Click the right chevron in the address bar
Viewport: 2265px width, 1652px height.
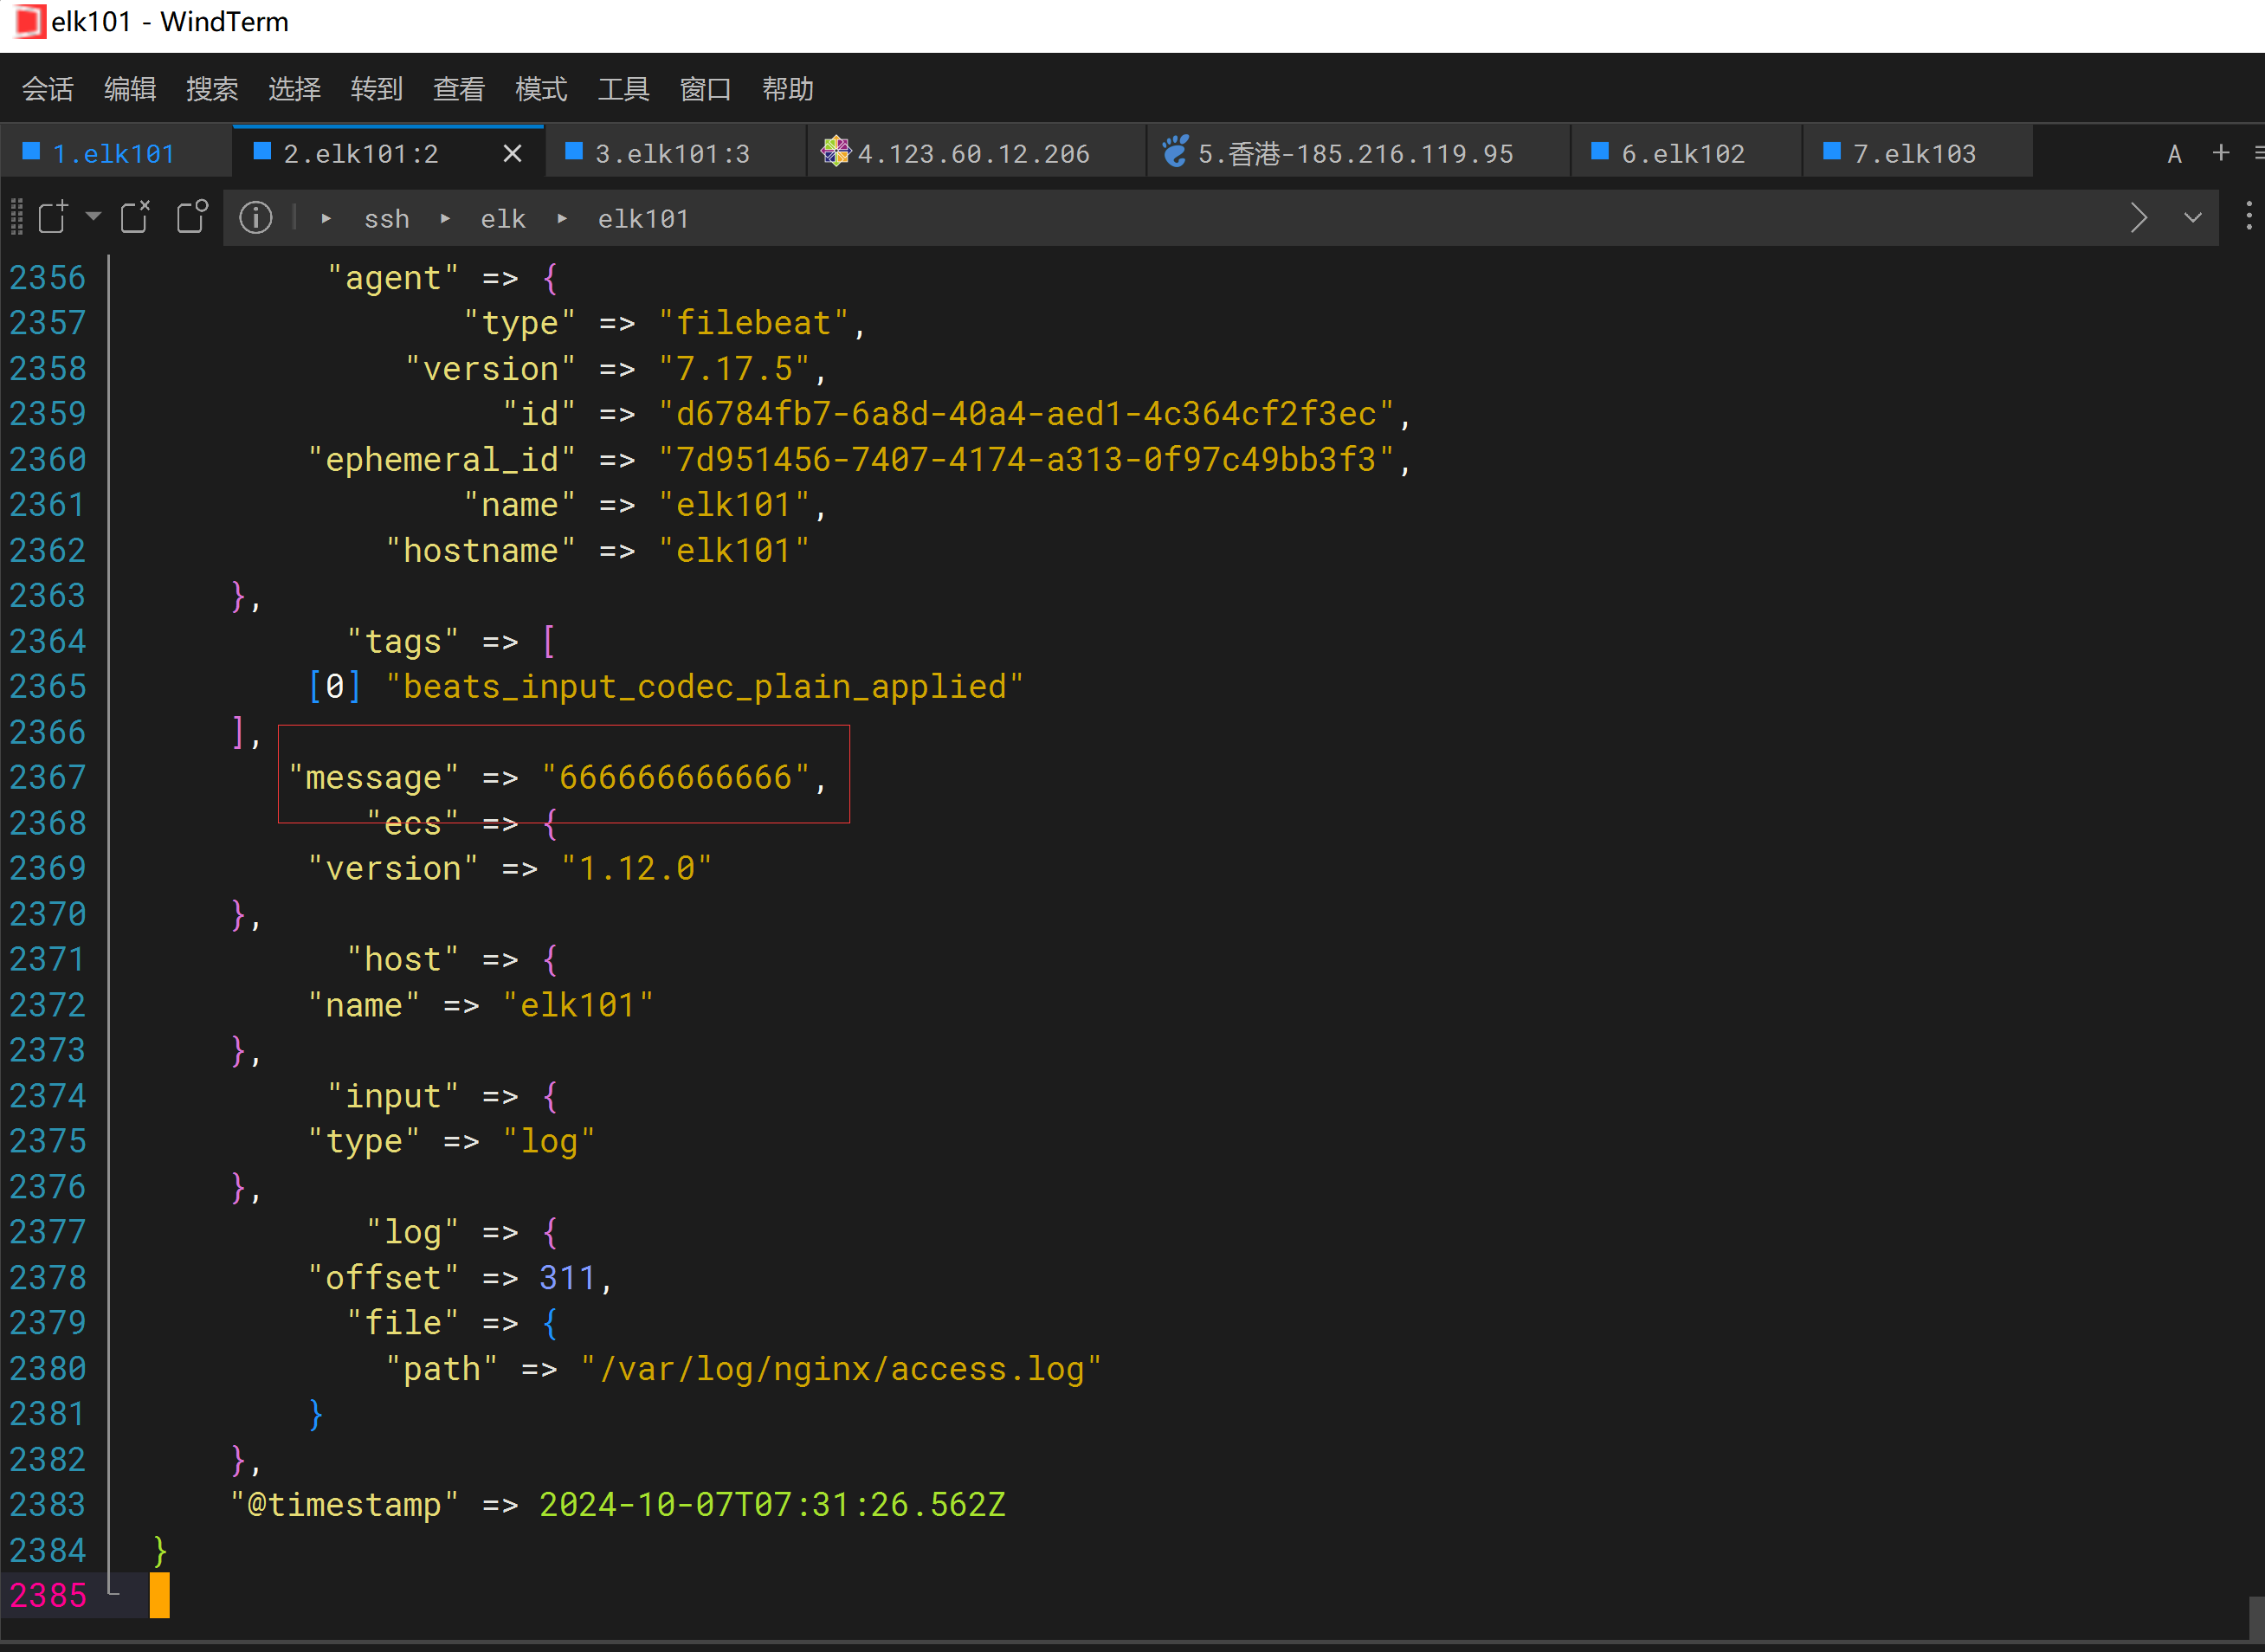pyautogui.click(x=2139, y=217)
